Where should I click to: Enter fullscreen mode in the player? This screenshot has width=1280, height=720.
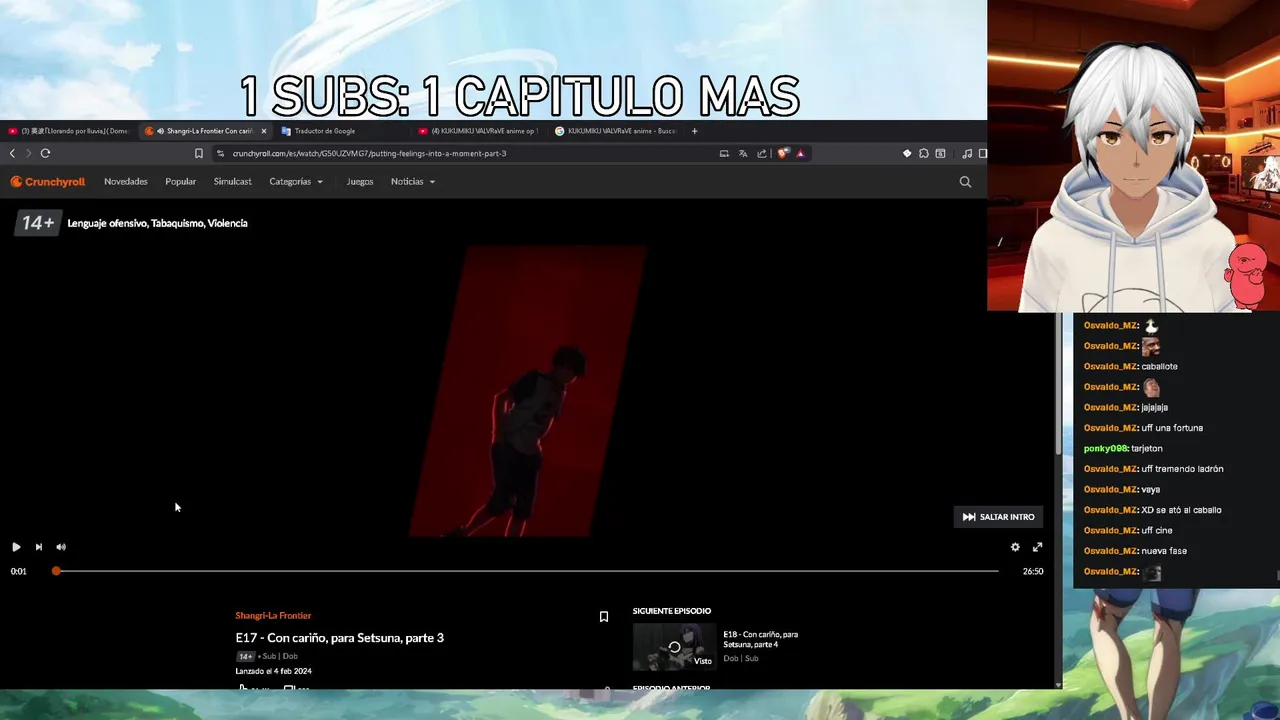click(1037, 547)
